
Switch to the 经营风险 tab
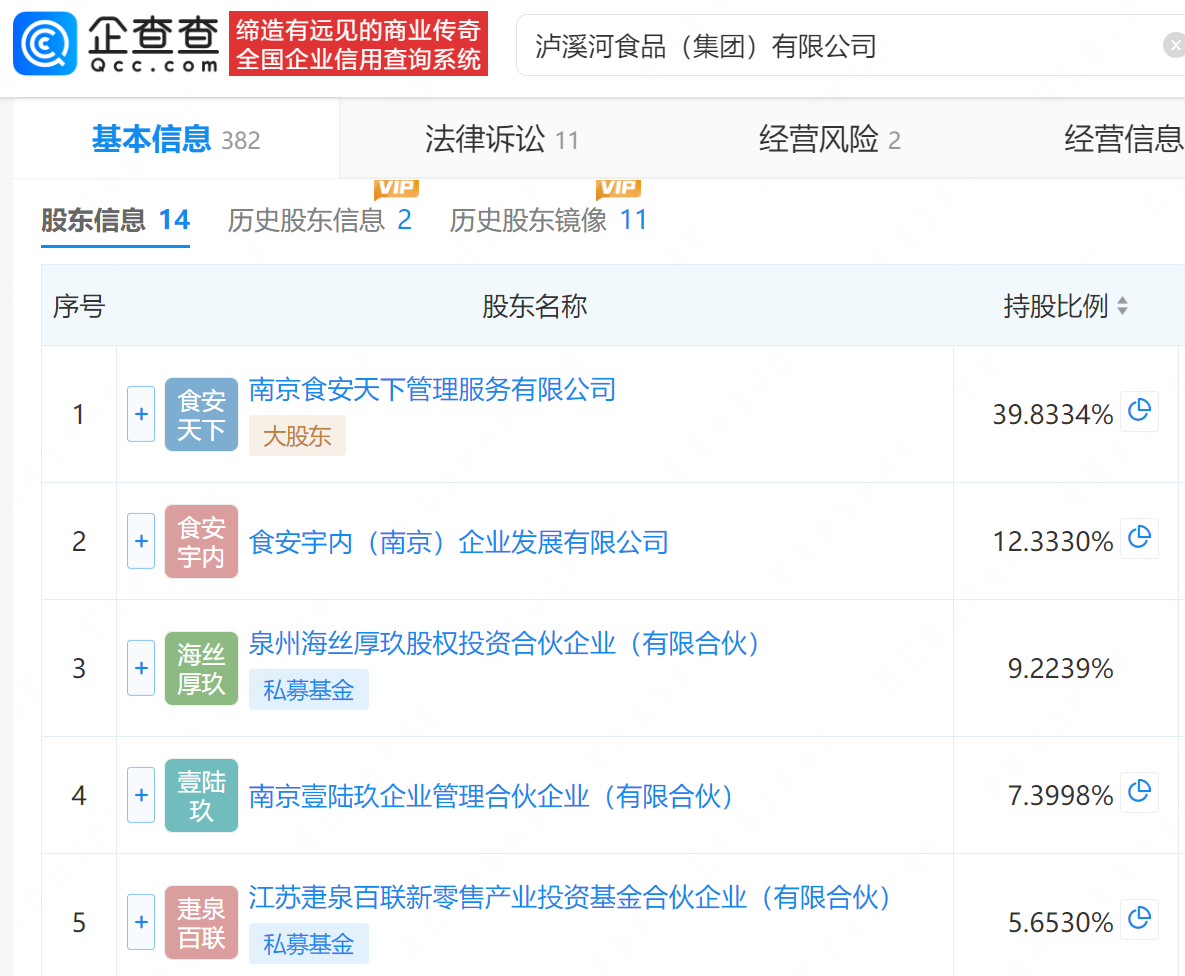(x=830, y=140)
